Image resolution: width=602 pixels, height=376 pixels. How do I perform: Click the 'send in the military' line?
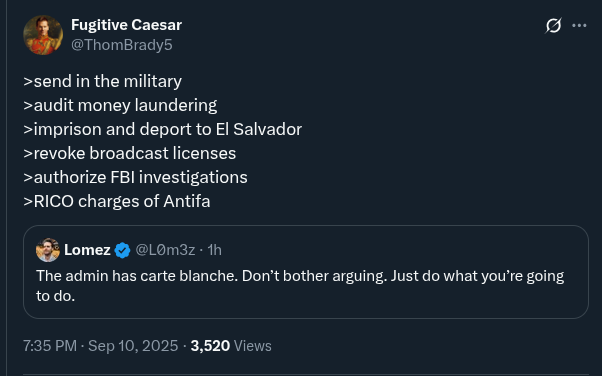(x=103, y=81)
